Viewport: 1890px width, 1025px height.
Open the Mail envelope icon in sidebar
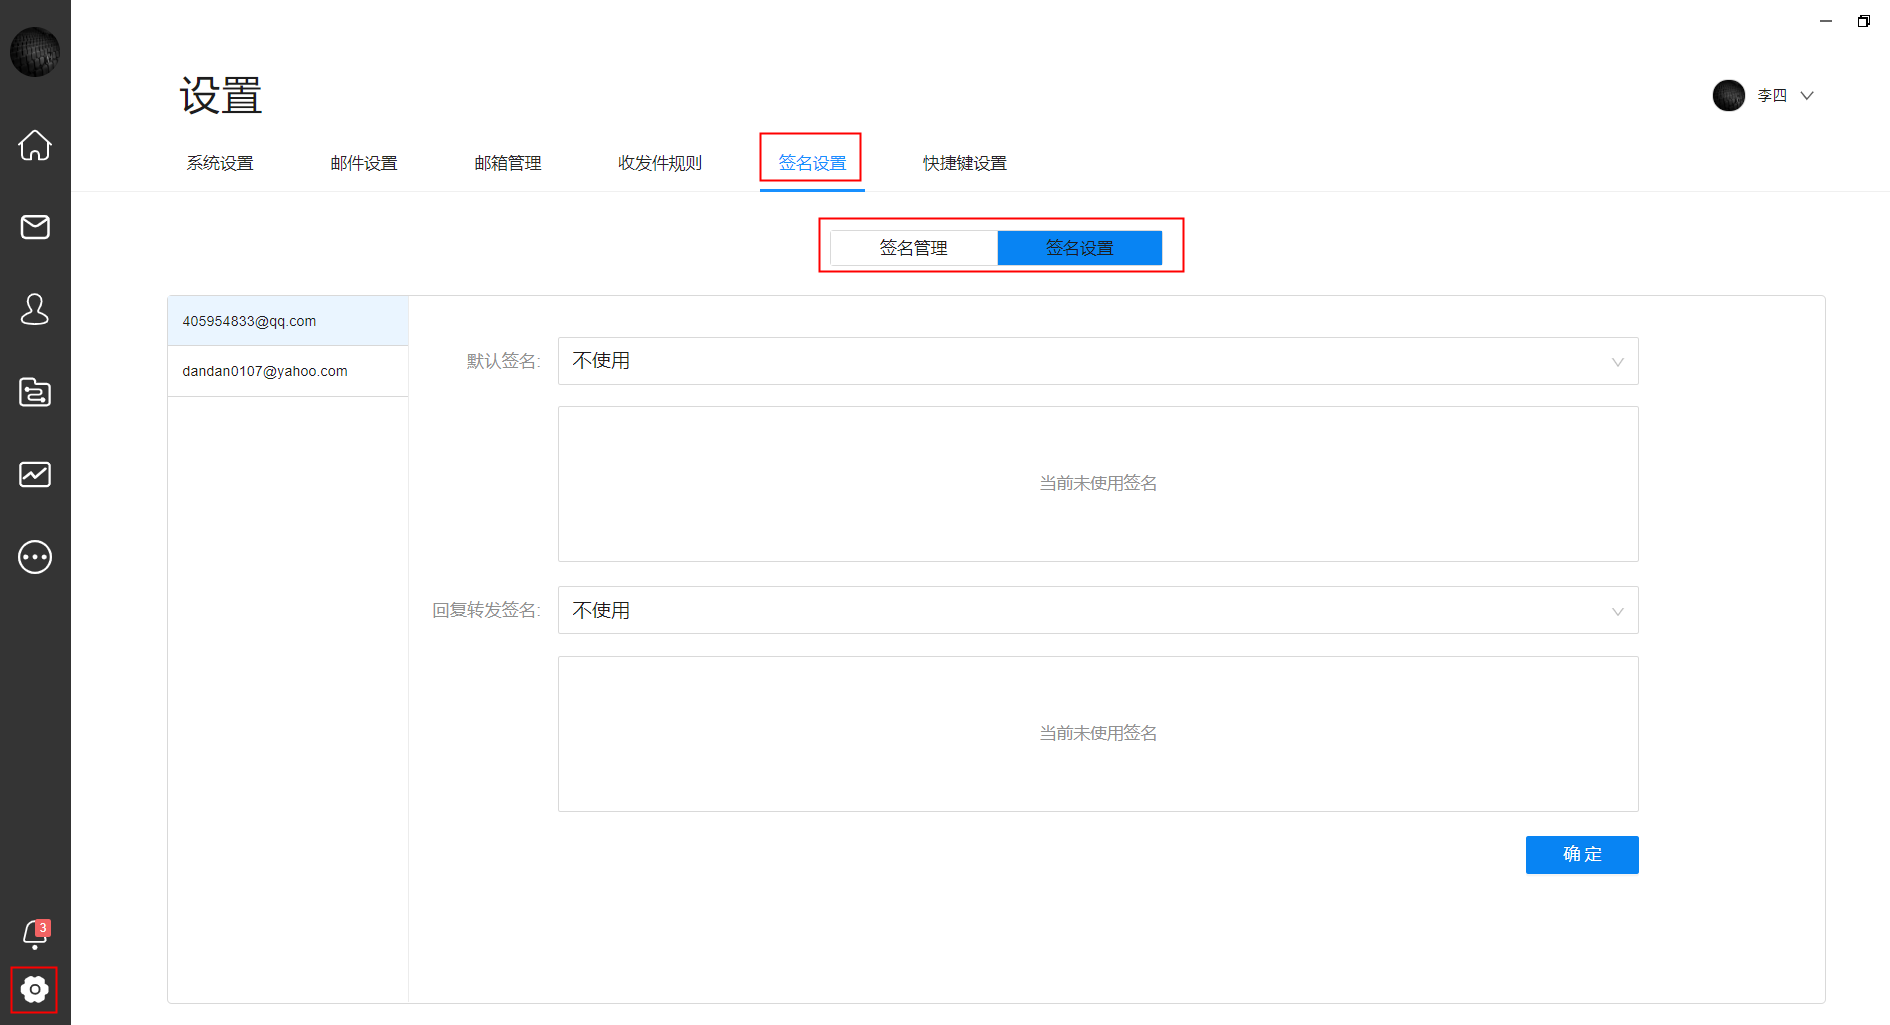click(x=35, y=227)
